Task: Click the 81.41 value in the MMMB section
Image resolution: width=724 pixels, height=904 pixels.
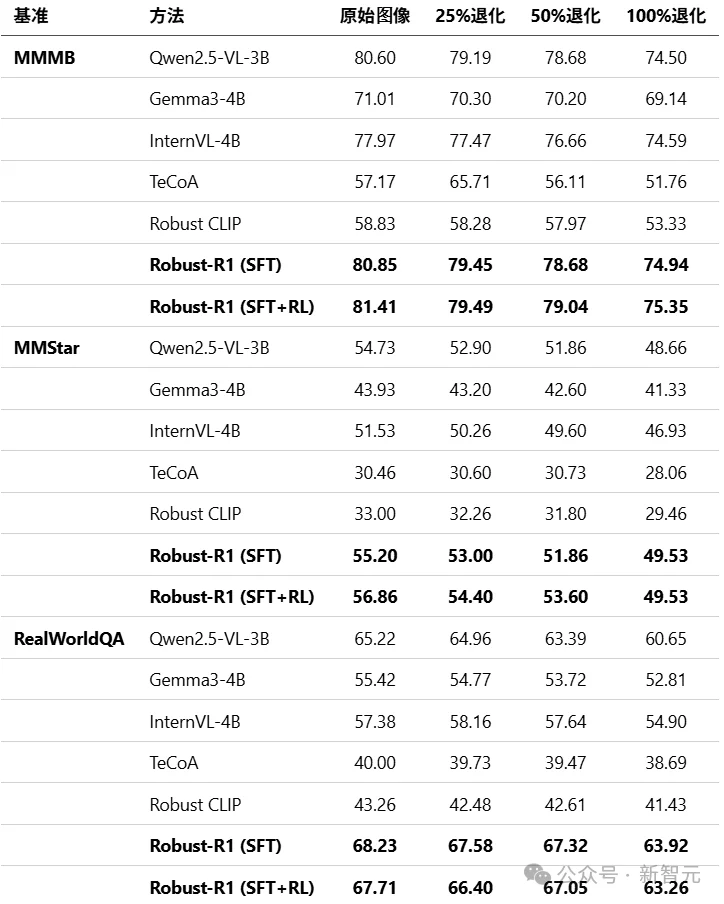Action: tap(375, 307)
